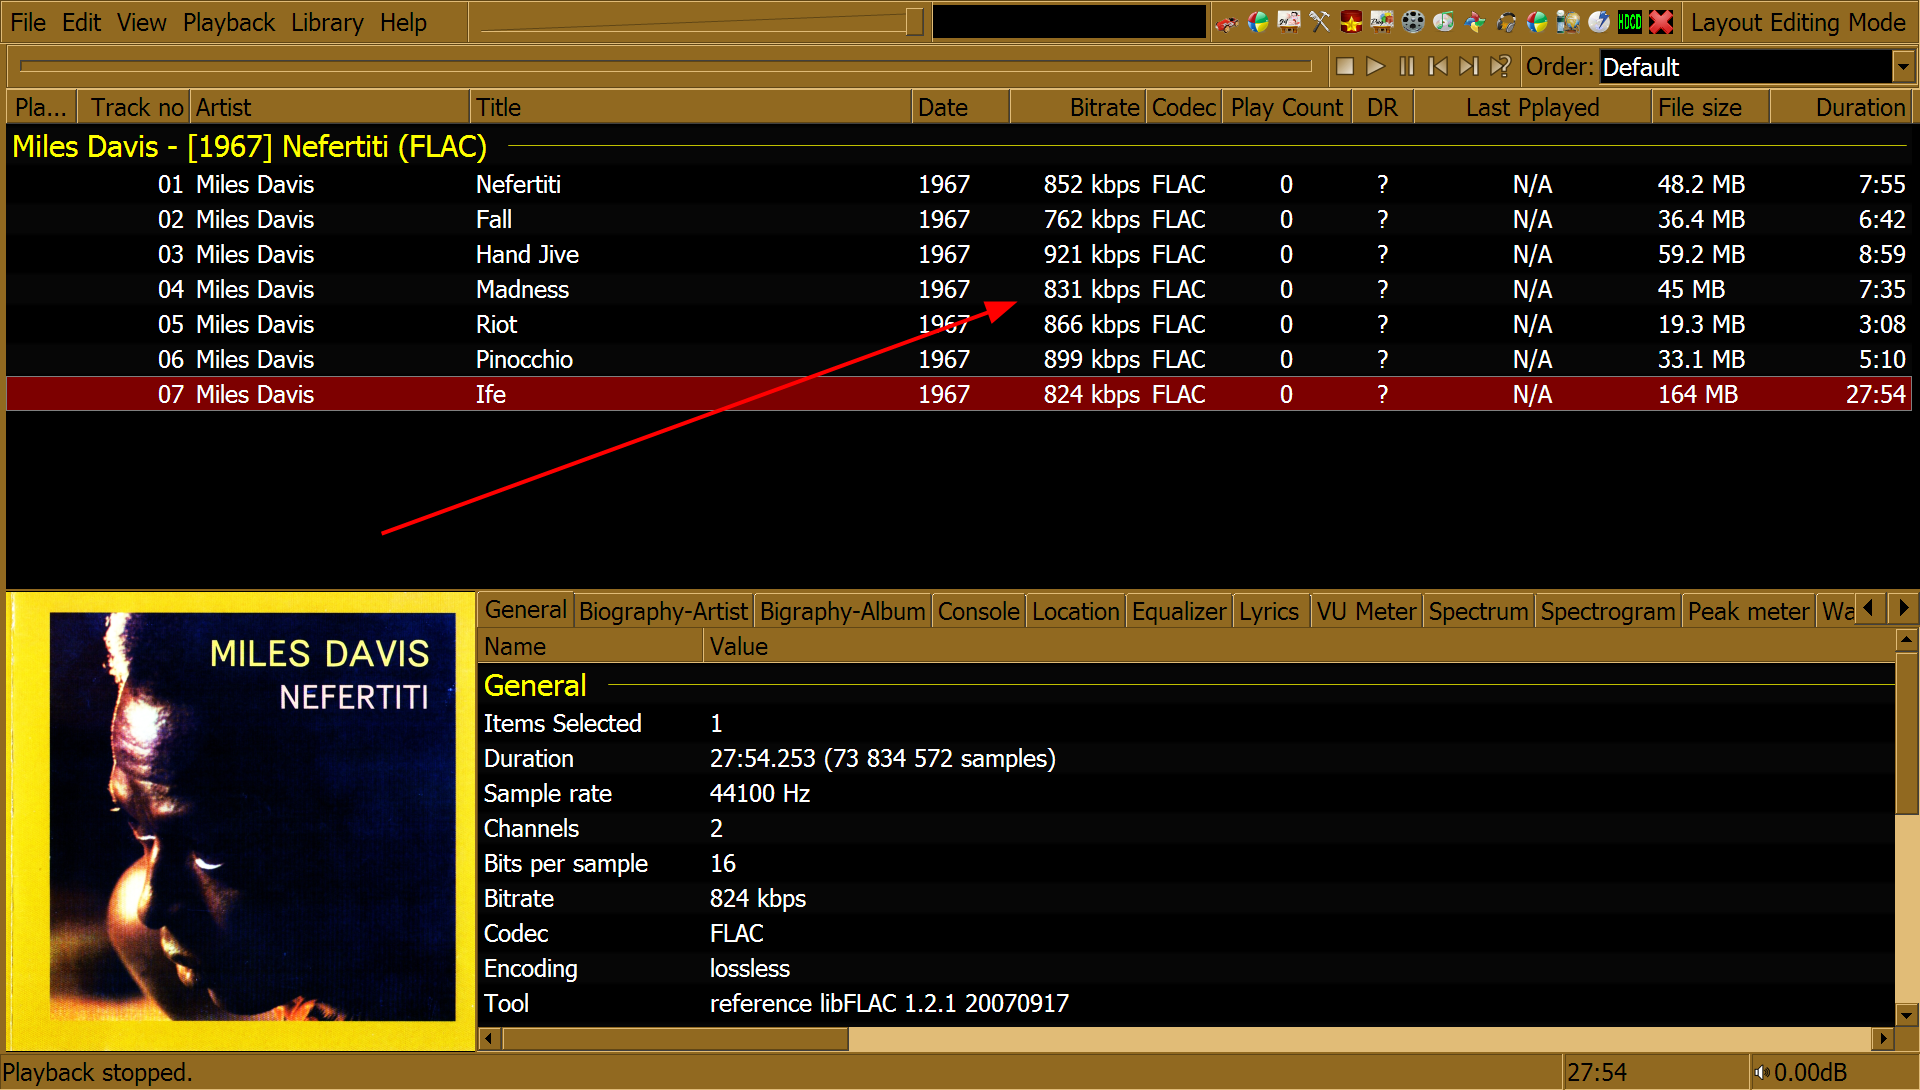The height and width of the screenshot is (1090, 1920).
Task: Select the highlighted track Ife
Action: (959, 394)
